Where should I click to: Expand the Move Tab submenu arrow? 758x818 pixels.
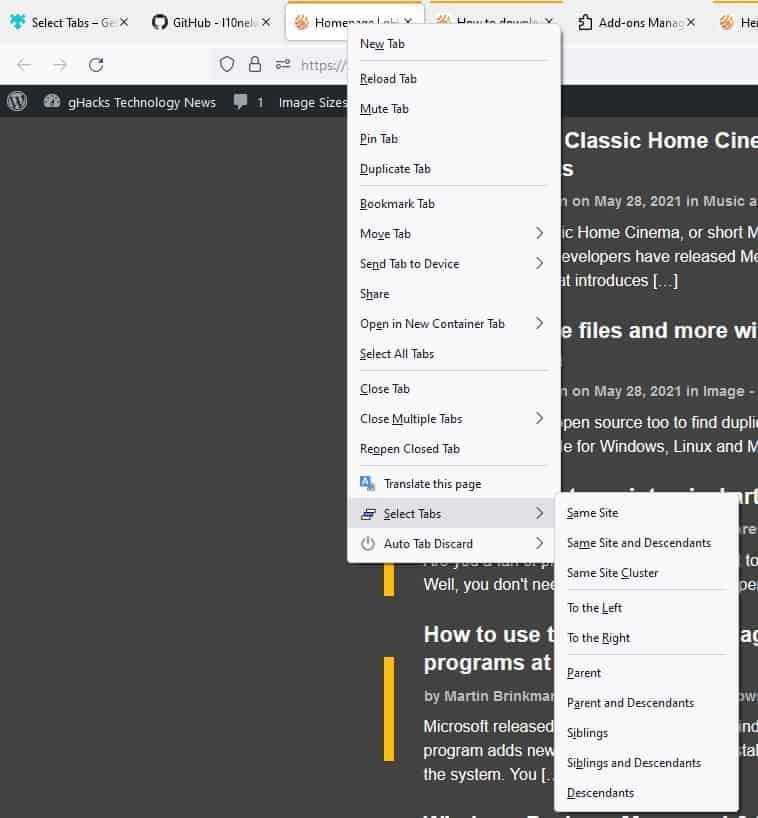pos(539,233)
